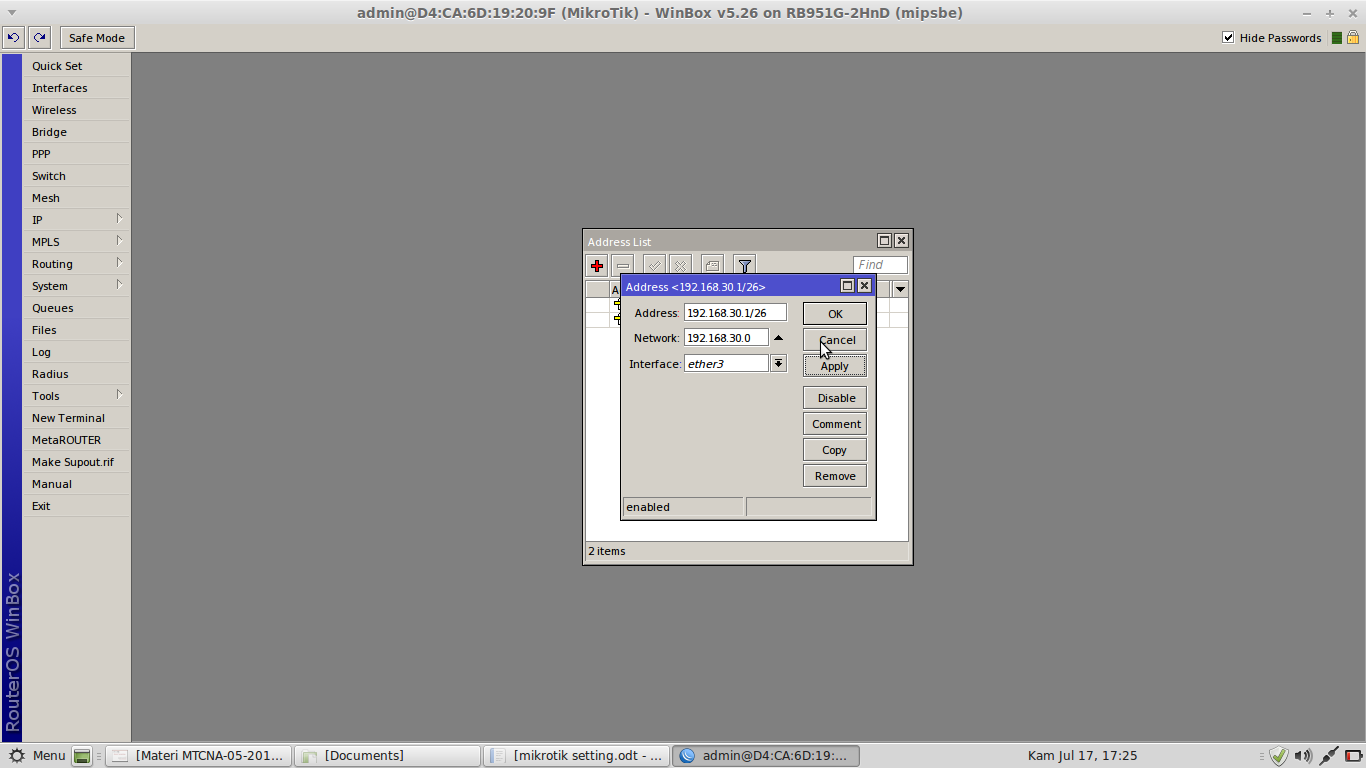Click the checkmark Enable icon in Address List toolbar
The height and width of the screenshot is (768, 1366).
654,266
